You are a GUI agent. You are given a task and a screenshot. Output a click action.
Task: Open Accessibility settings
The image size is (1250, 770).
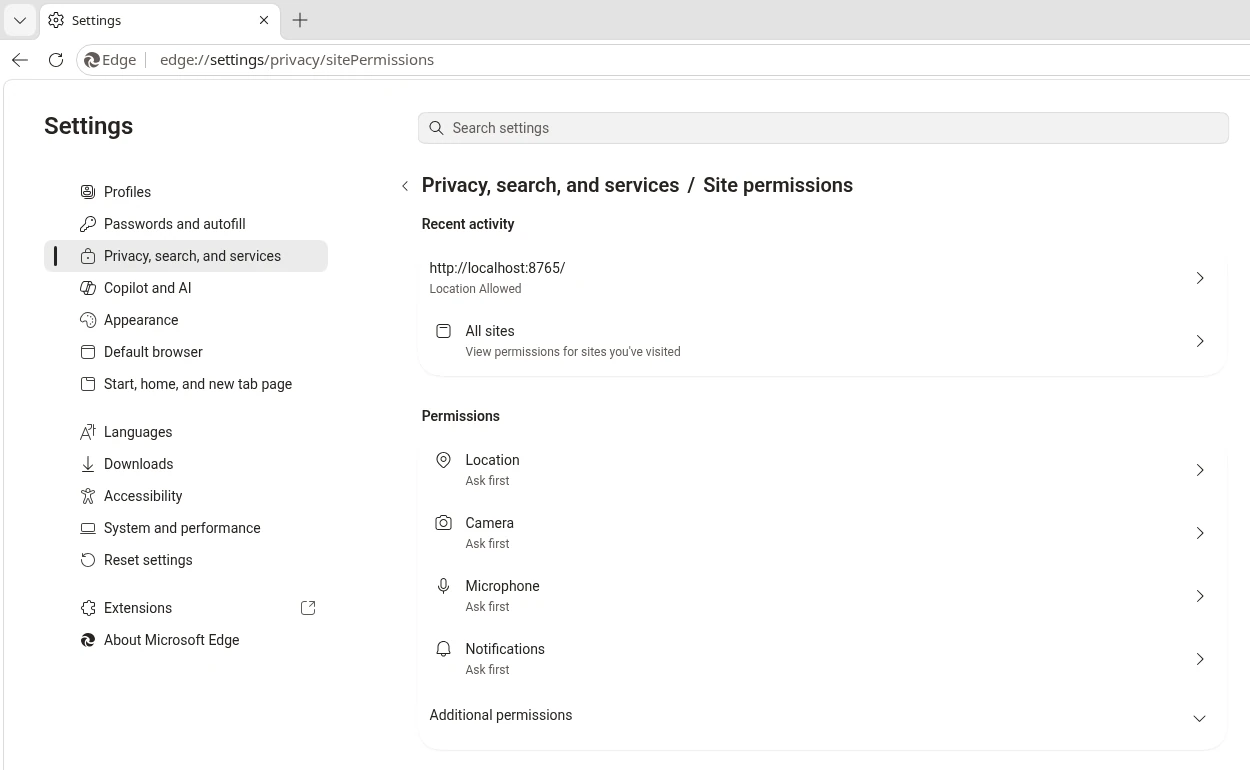186,496
